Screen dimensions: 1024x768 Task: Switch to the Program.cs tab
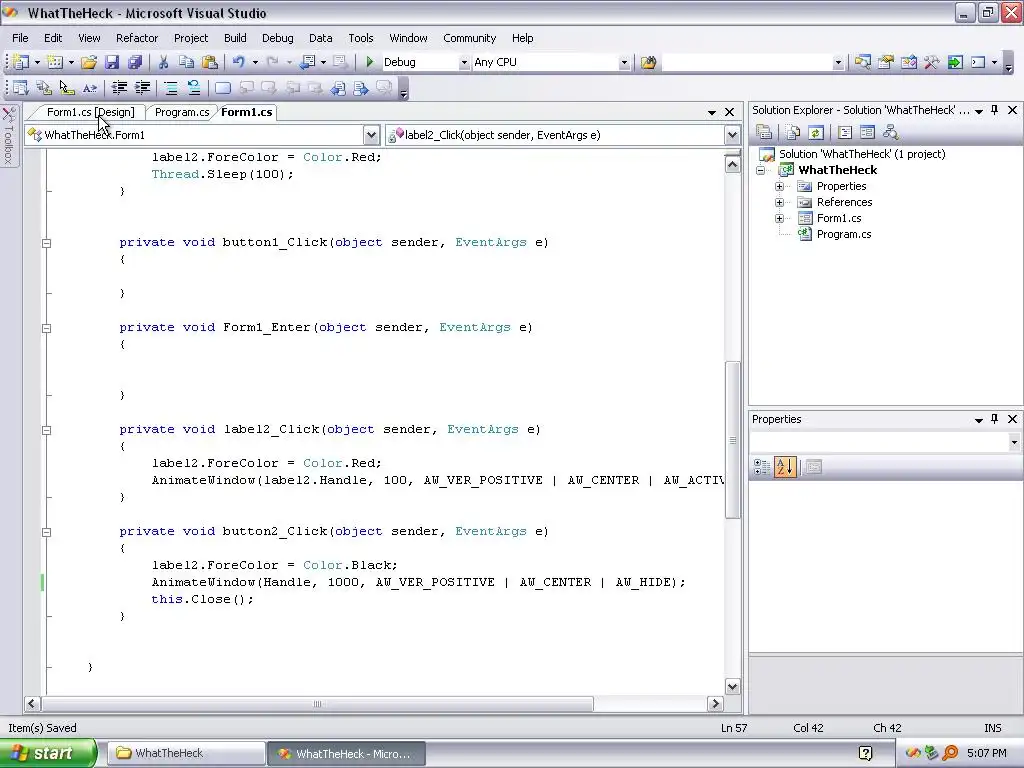click(x=182, y=112)
